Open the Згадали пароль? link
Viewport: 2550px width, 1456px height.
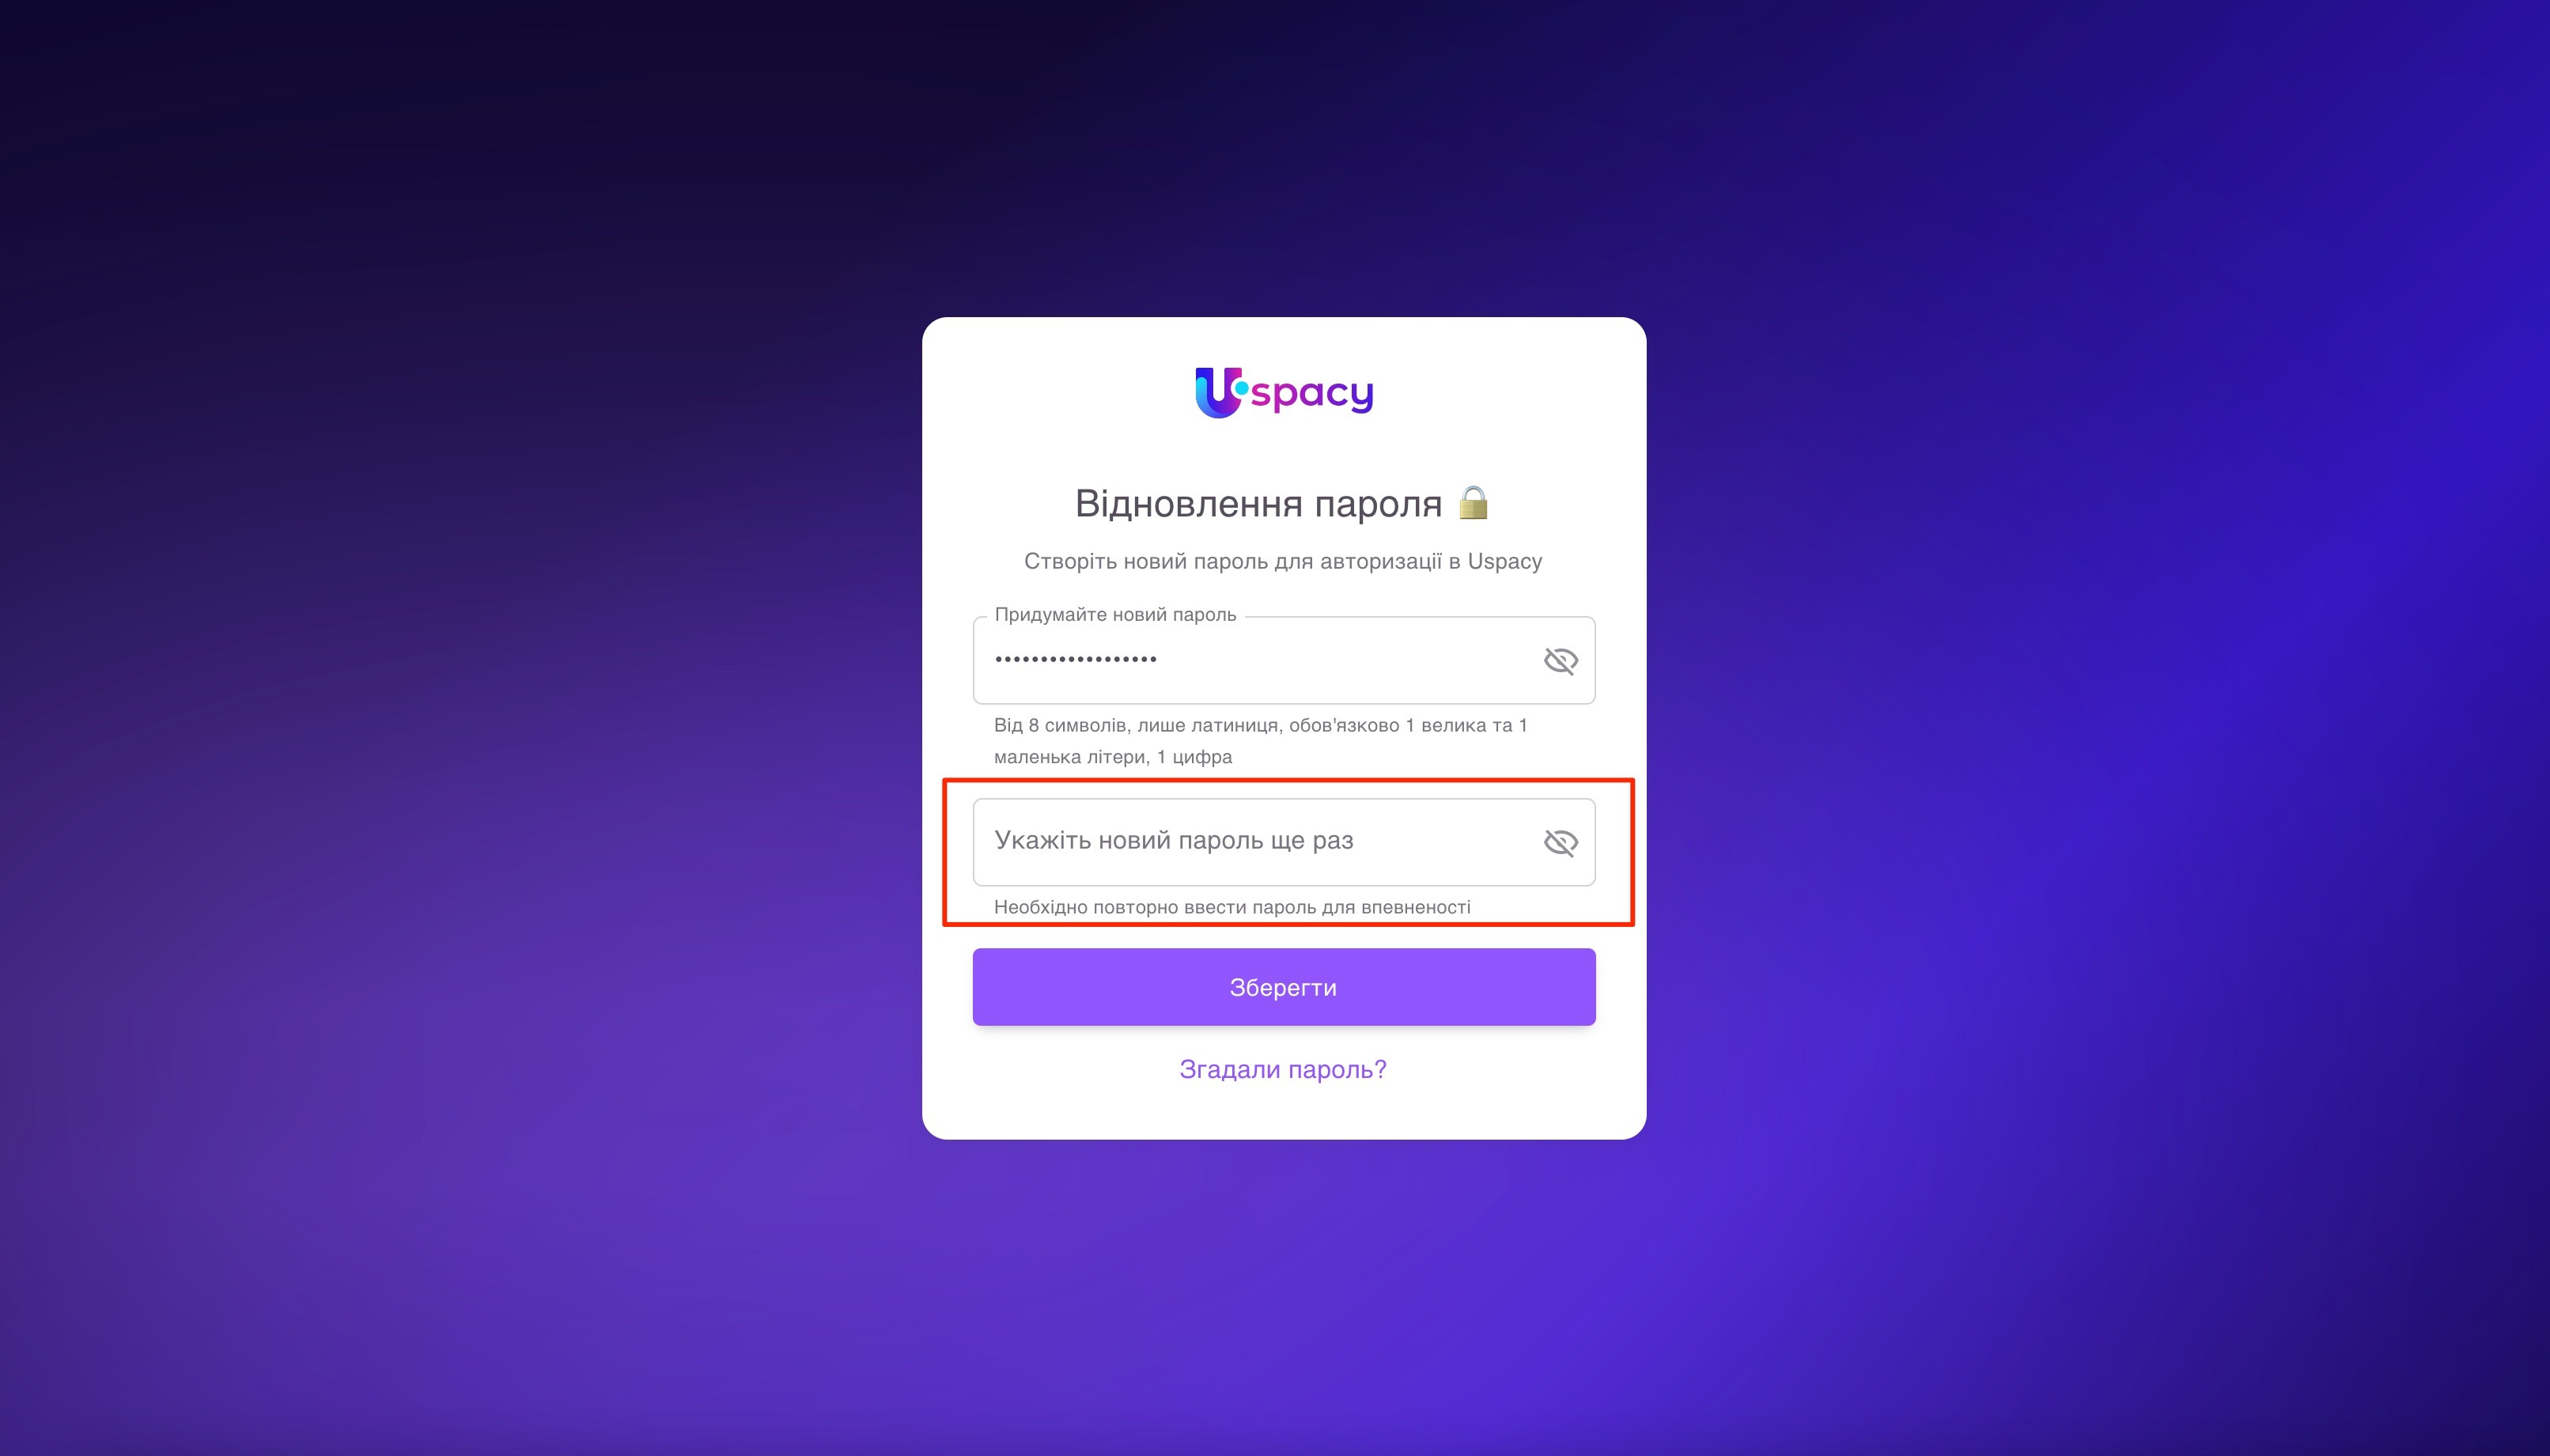(x=1283, y=1069)
